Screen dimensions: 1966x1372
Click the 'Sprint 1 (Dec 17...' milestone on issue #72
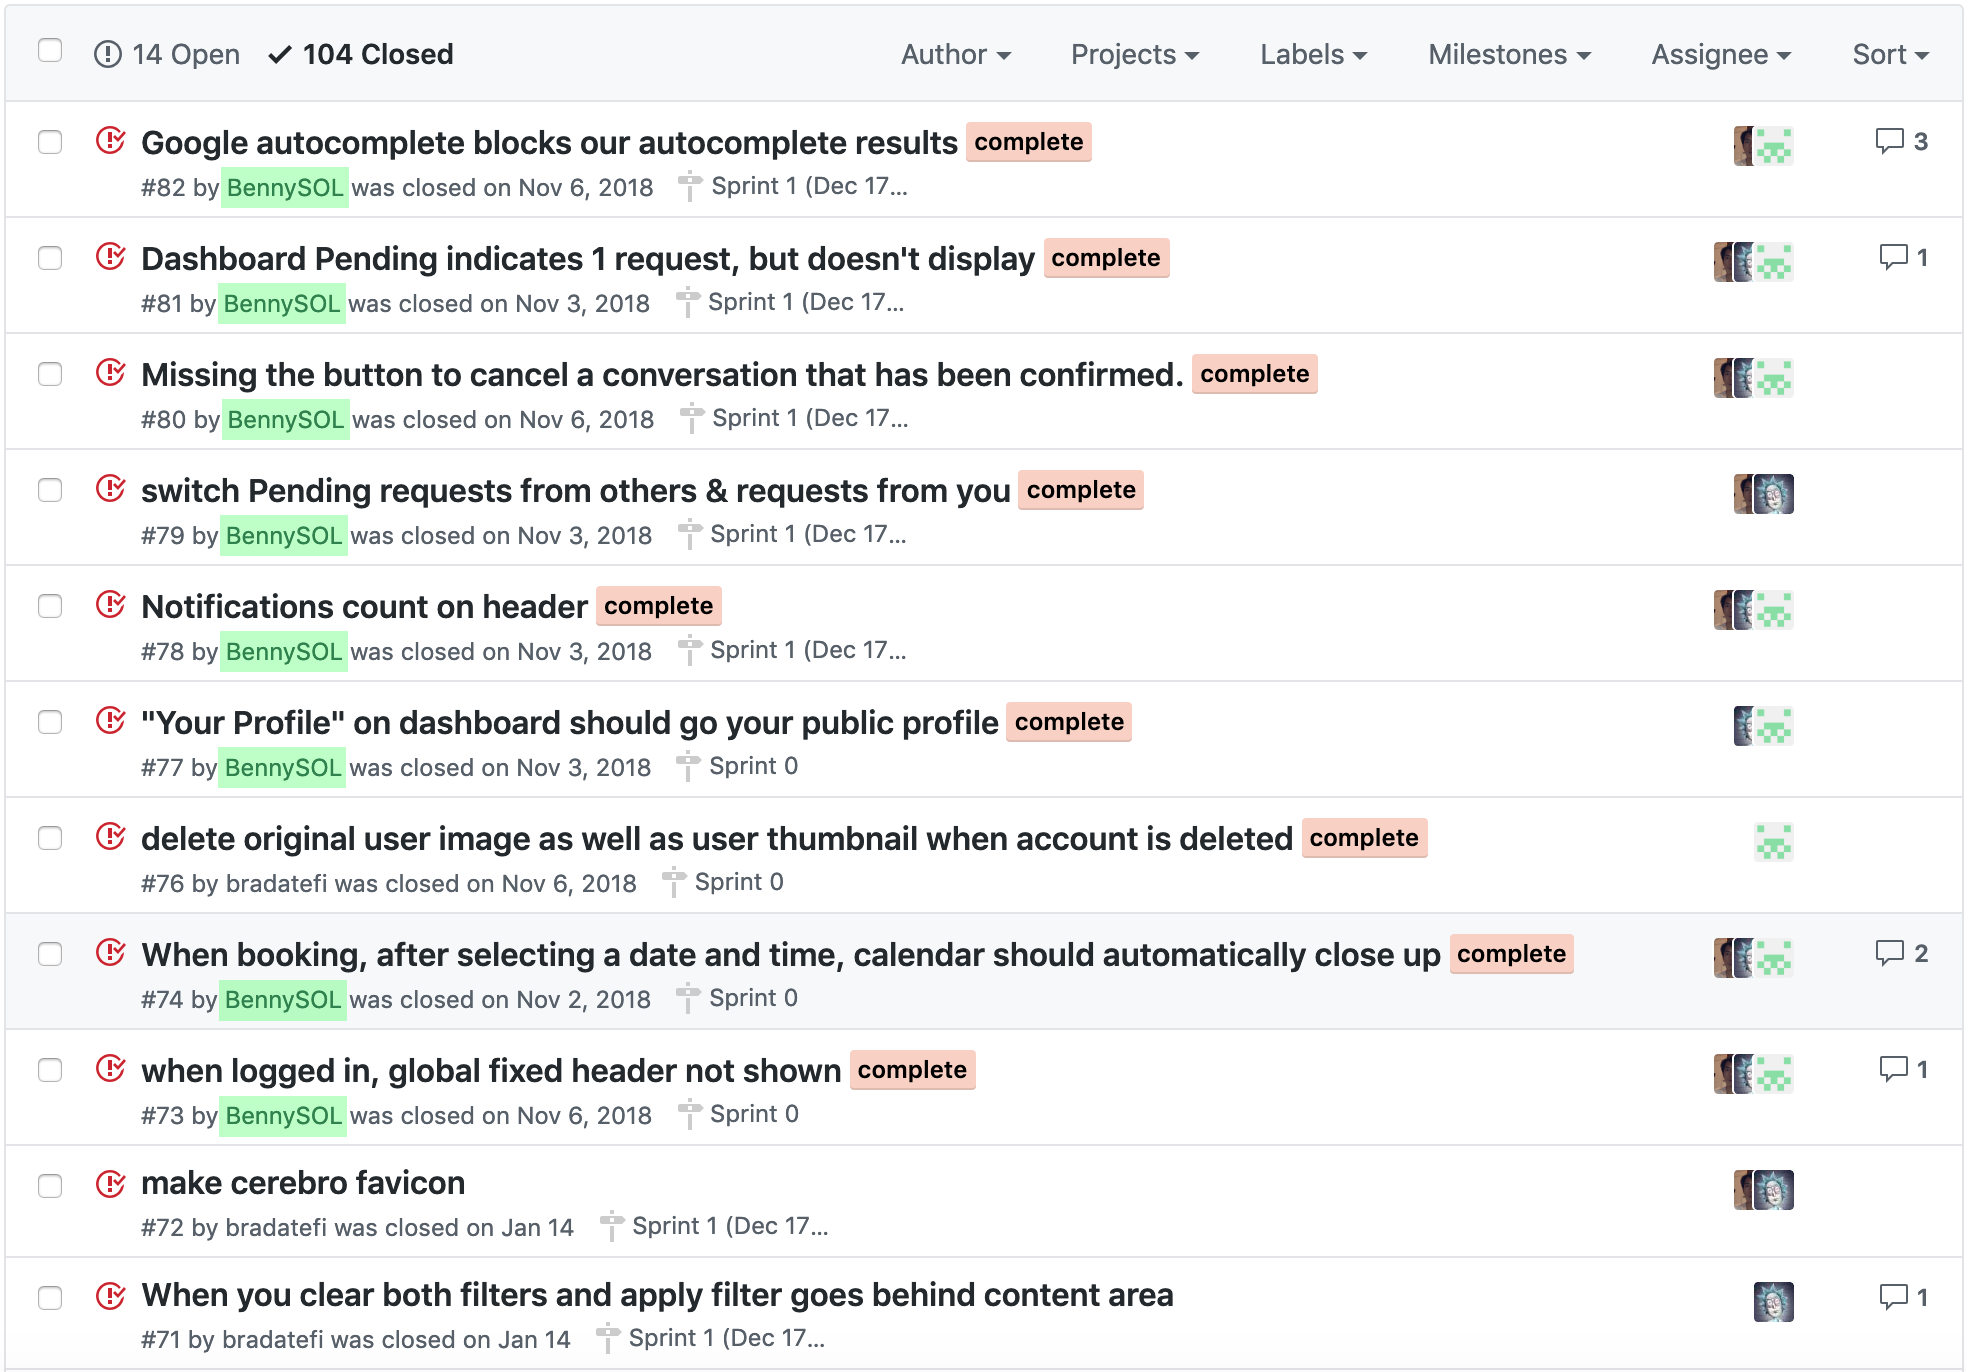(x=729, y=1226)
